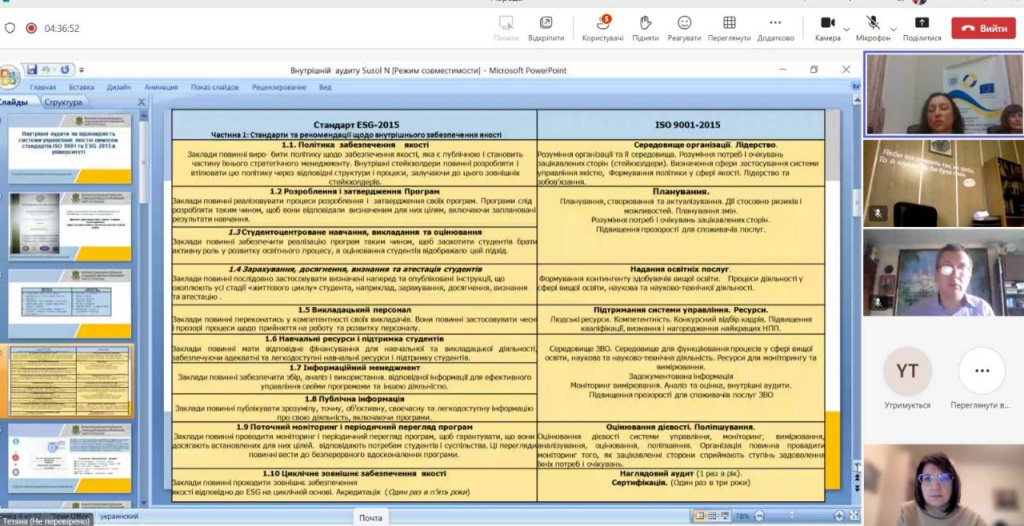Expand microphone options arrow next to Мікрофон
The height and width of the screenshot is (526, 1024).
coord(893,29)
